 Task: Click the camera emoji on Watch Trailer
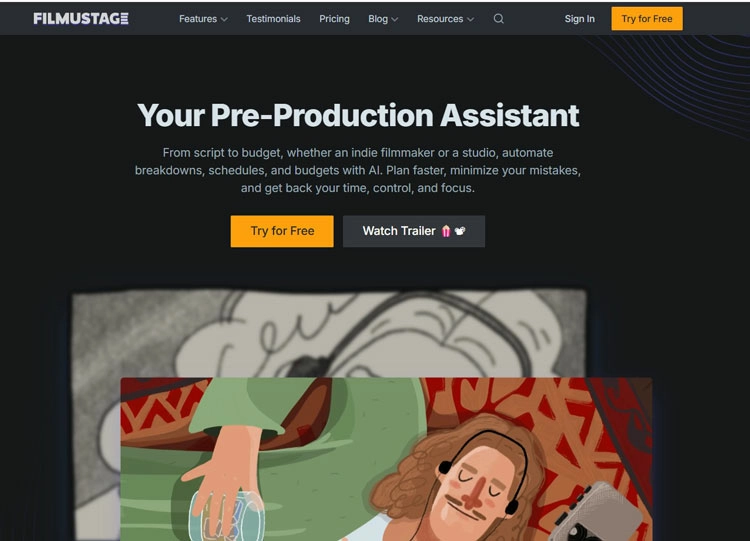click(460, 231)
